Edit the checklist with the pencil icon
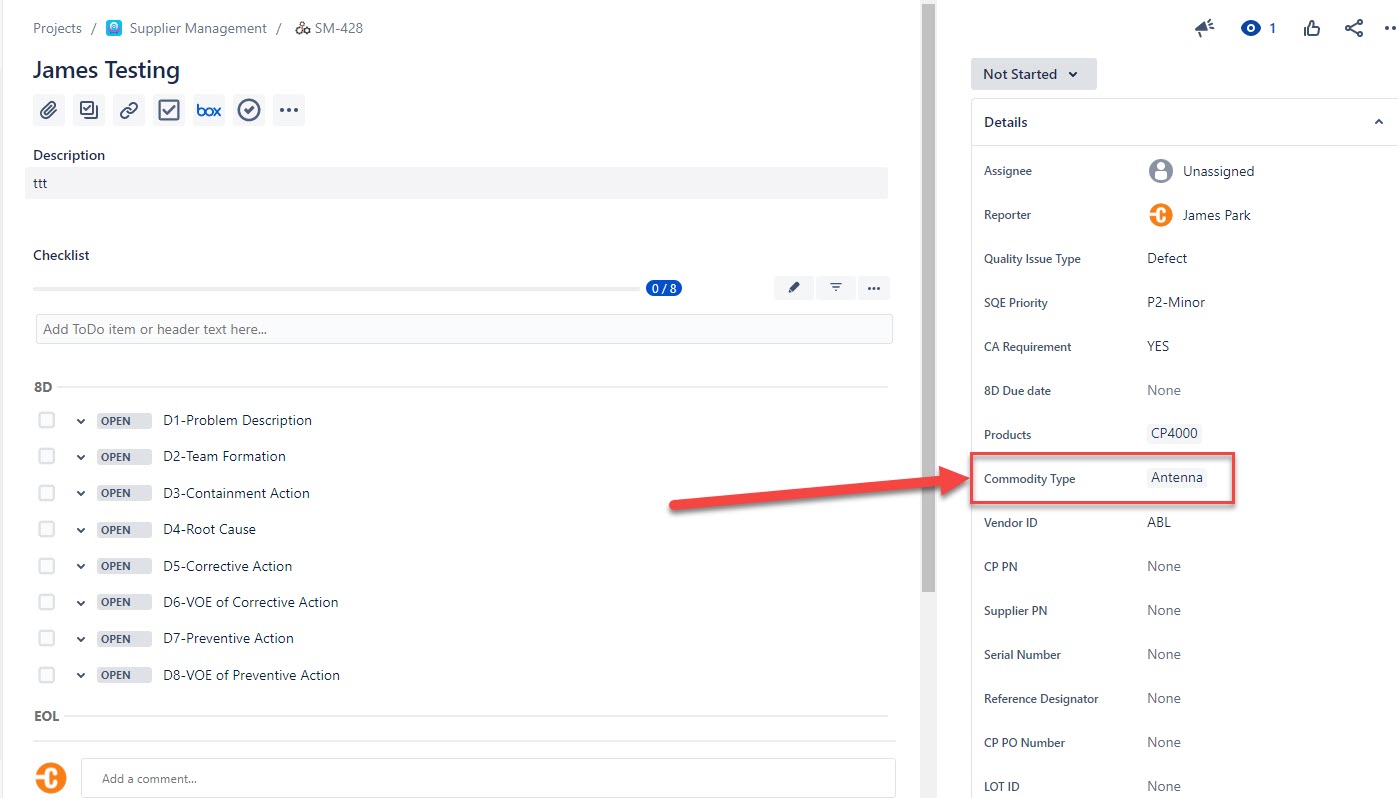This screenshot has height=798, width=1398. point(793,287)
